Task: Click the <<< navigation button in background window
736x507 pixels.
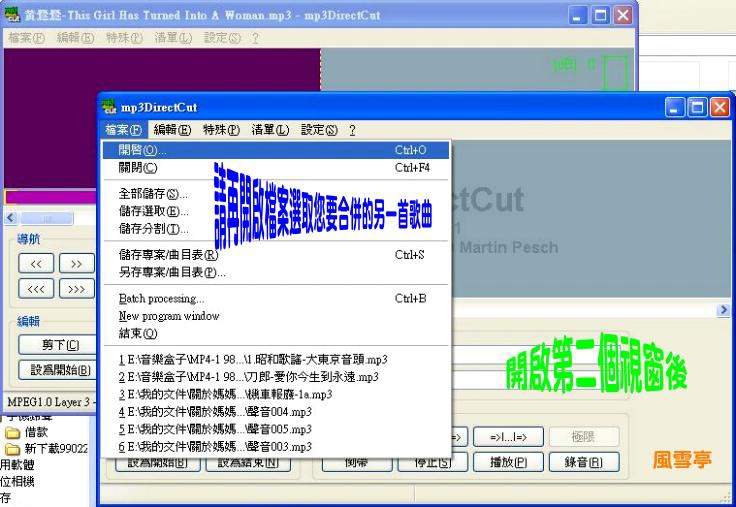Action: point(36,289)
